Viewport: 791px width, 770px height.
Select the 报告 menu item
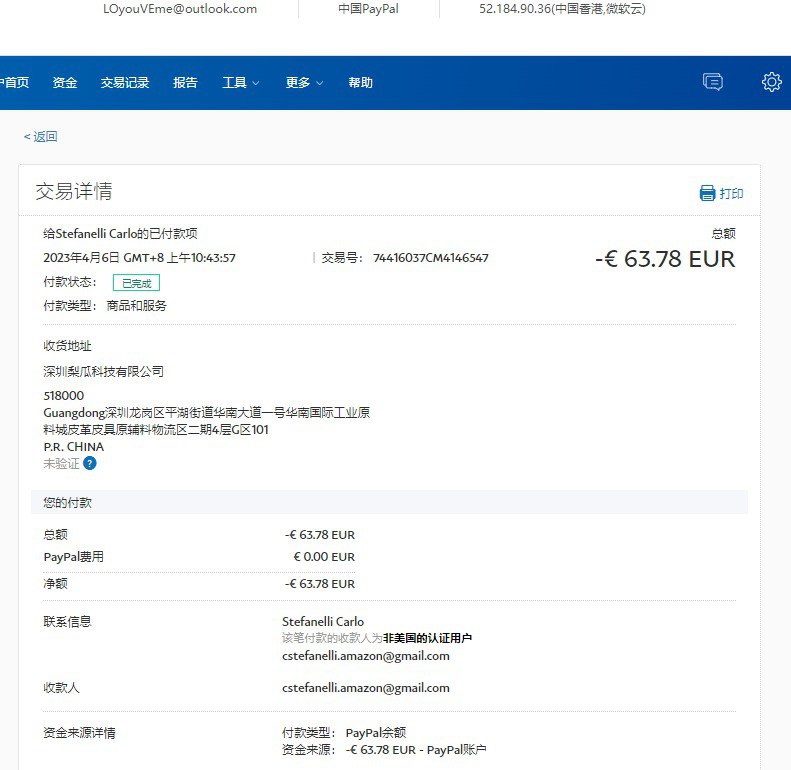(x=185, y=83)
